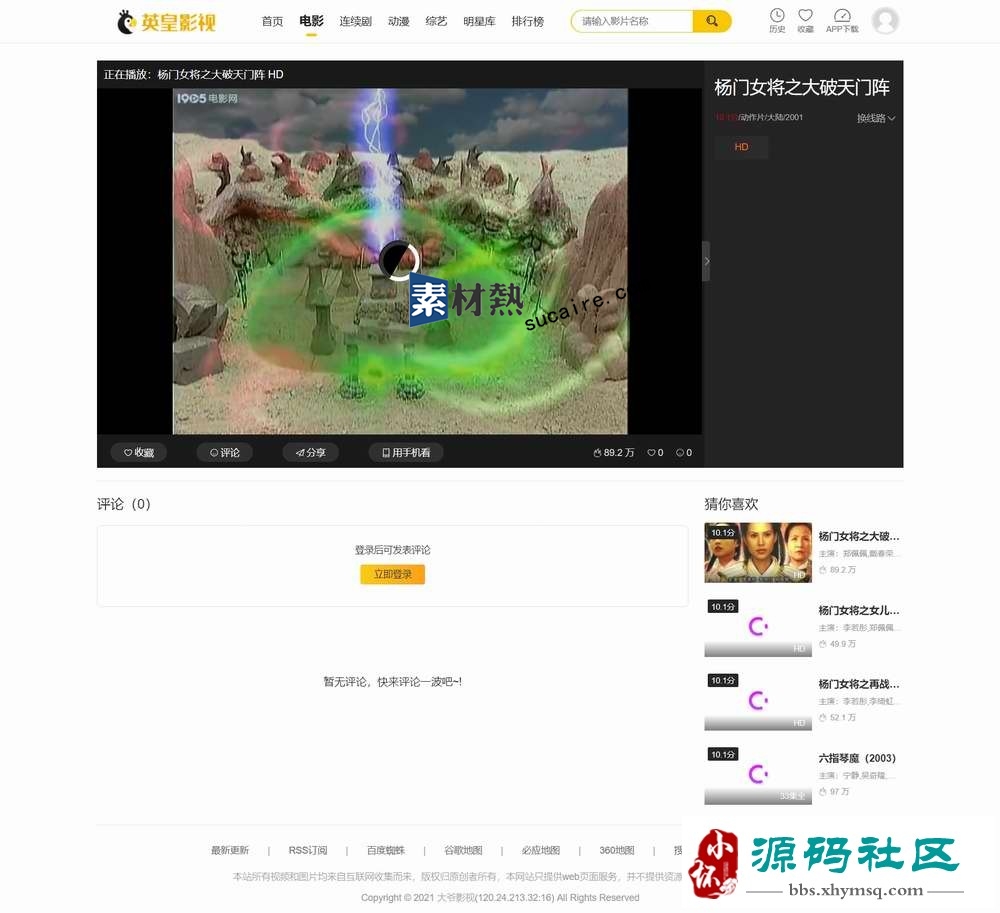Select the 电影 navigation tab
Viewport: 1000px width, 913px height.
pos(311,21)
